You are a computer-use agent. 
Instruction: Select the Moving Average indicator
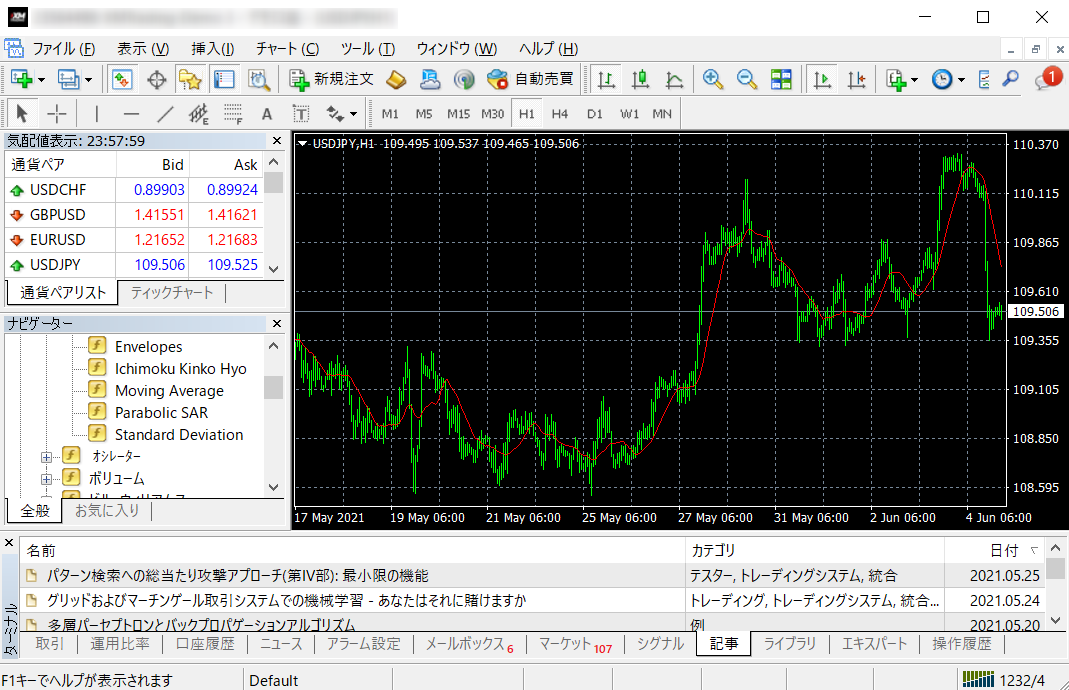point(169,391)
